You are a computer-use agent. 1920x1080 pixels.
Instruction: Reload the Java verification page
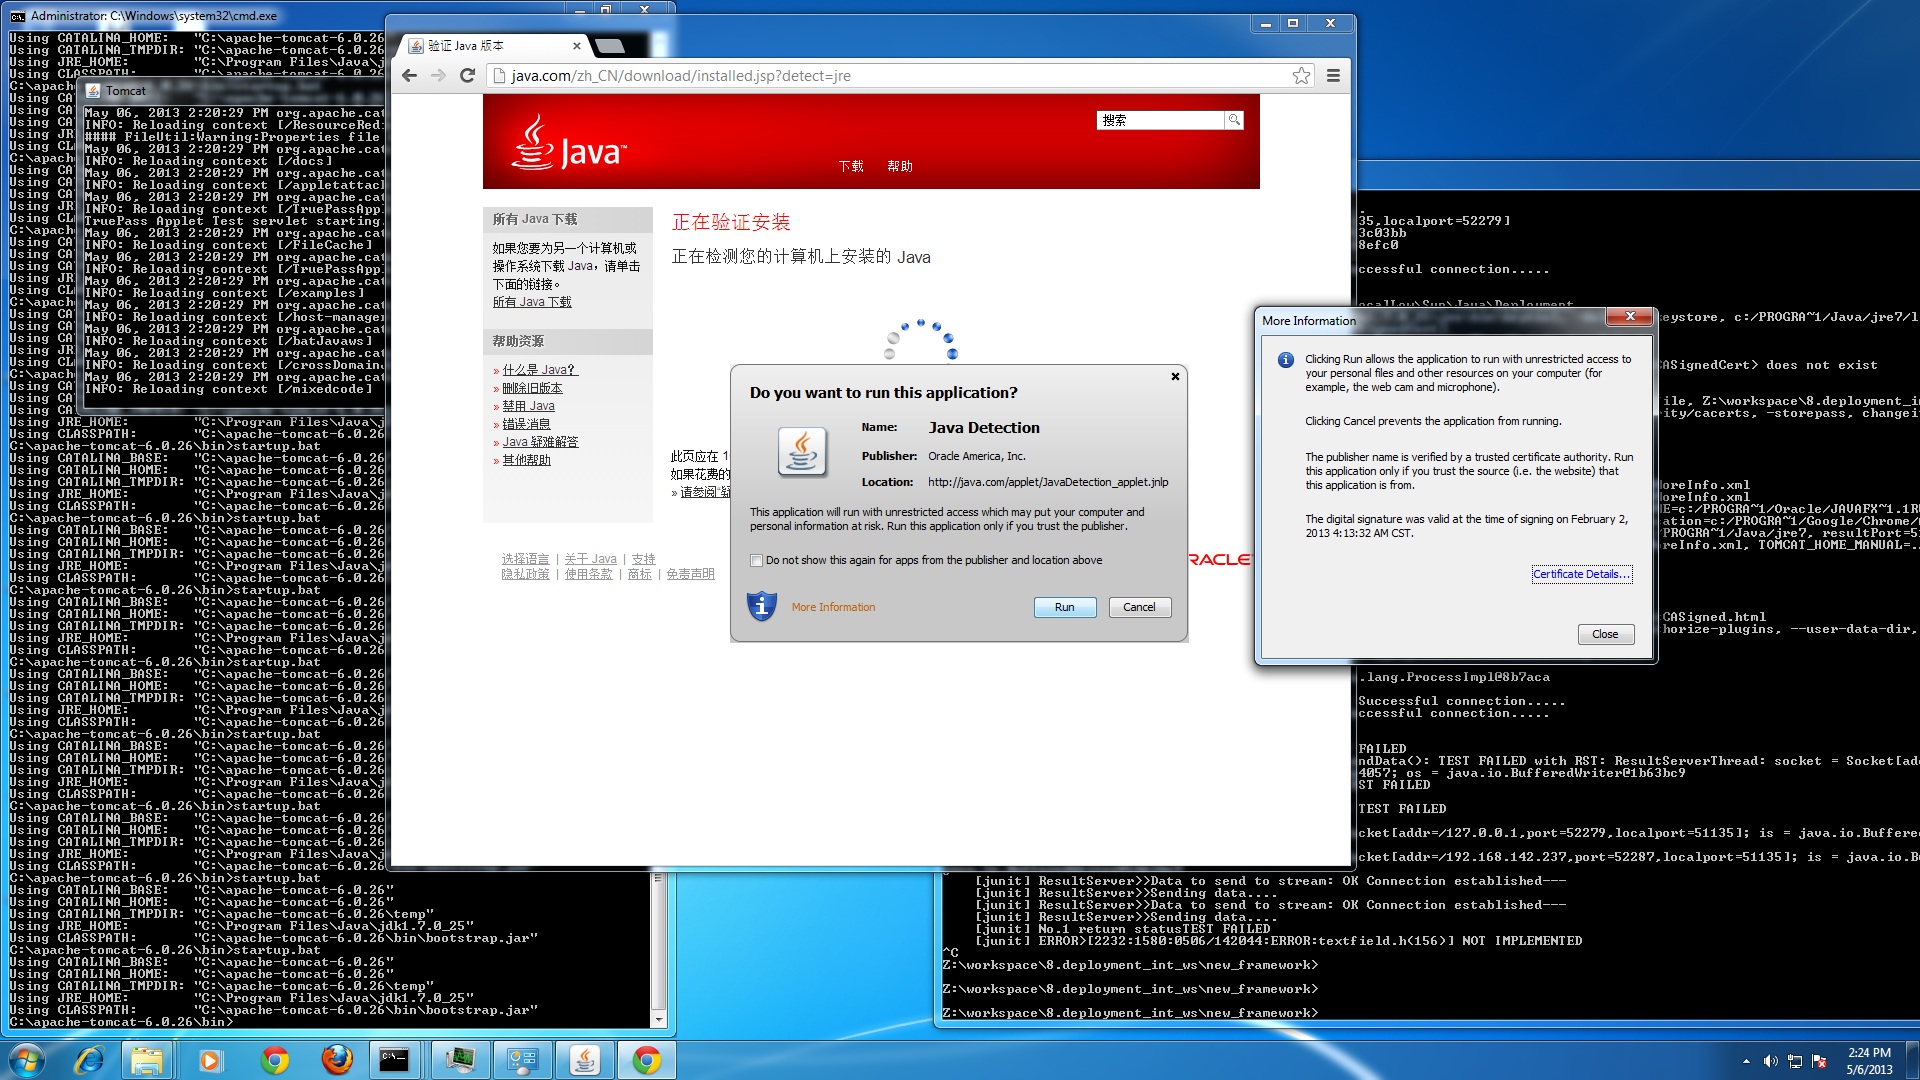point(467,76)
